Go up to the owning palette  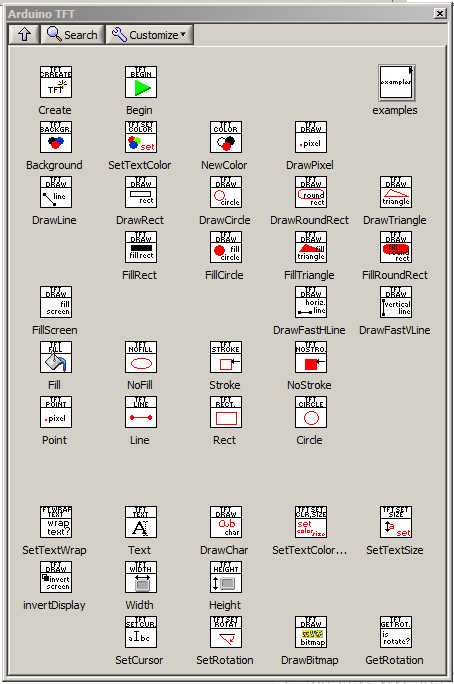click(x=24, y=34)
